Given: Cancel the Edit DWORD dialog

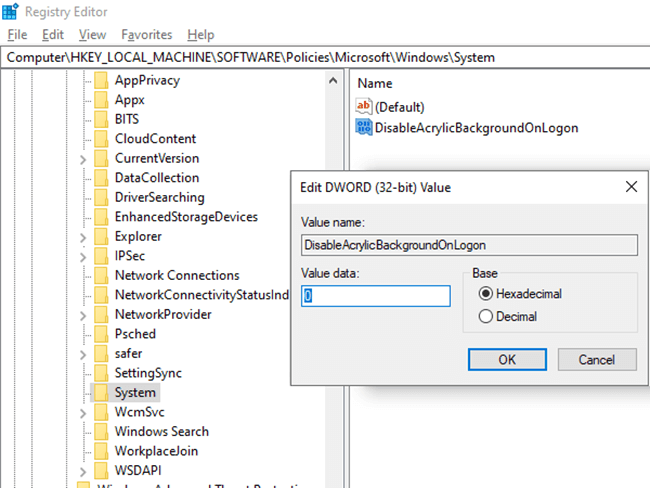Looking at the screenshot, I should pyautogui.click(x=597, y=359).
